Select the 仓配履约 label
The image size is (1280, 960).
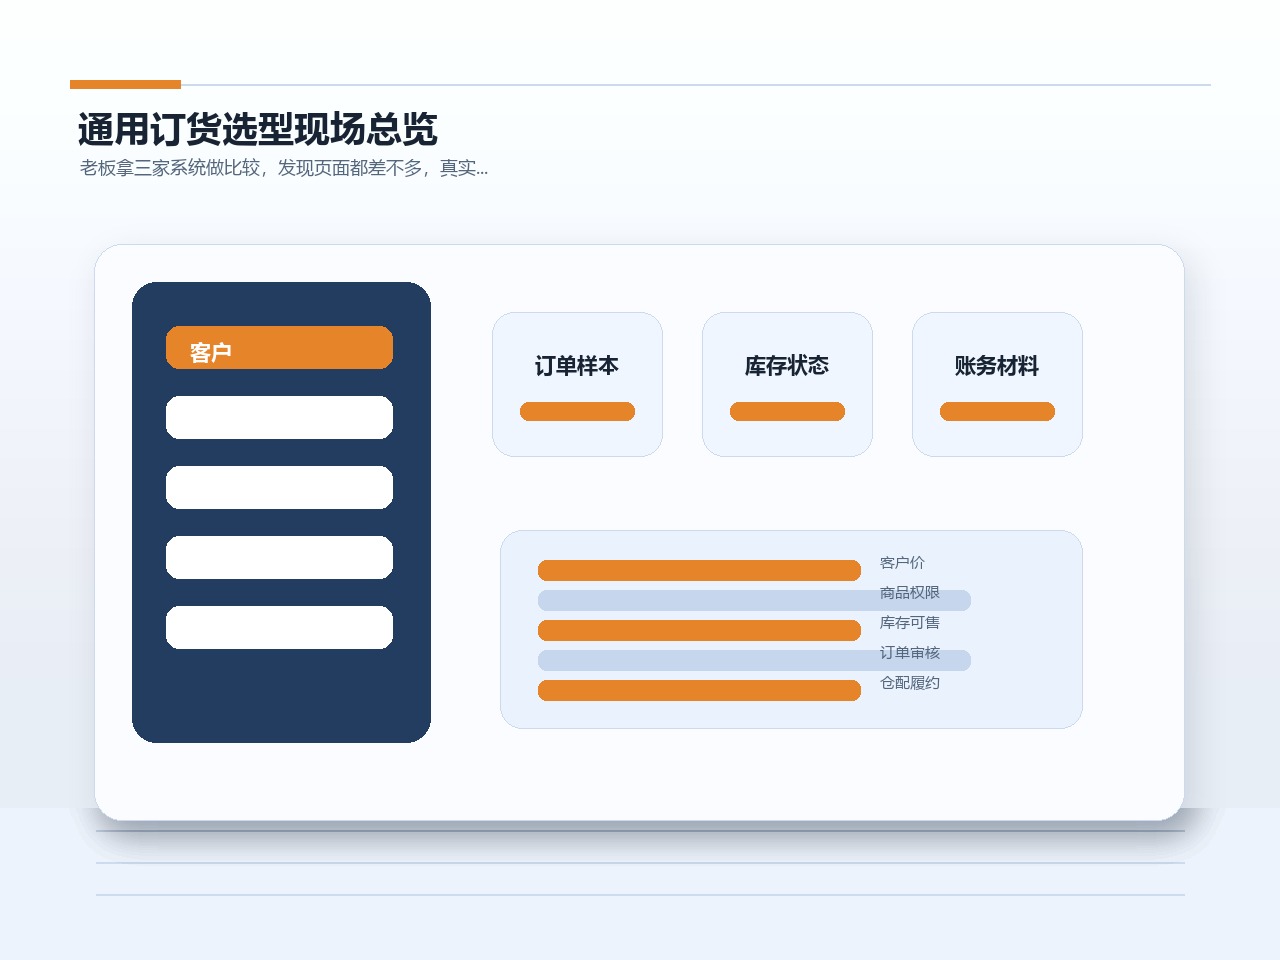(910, 683)
